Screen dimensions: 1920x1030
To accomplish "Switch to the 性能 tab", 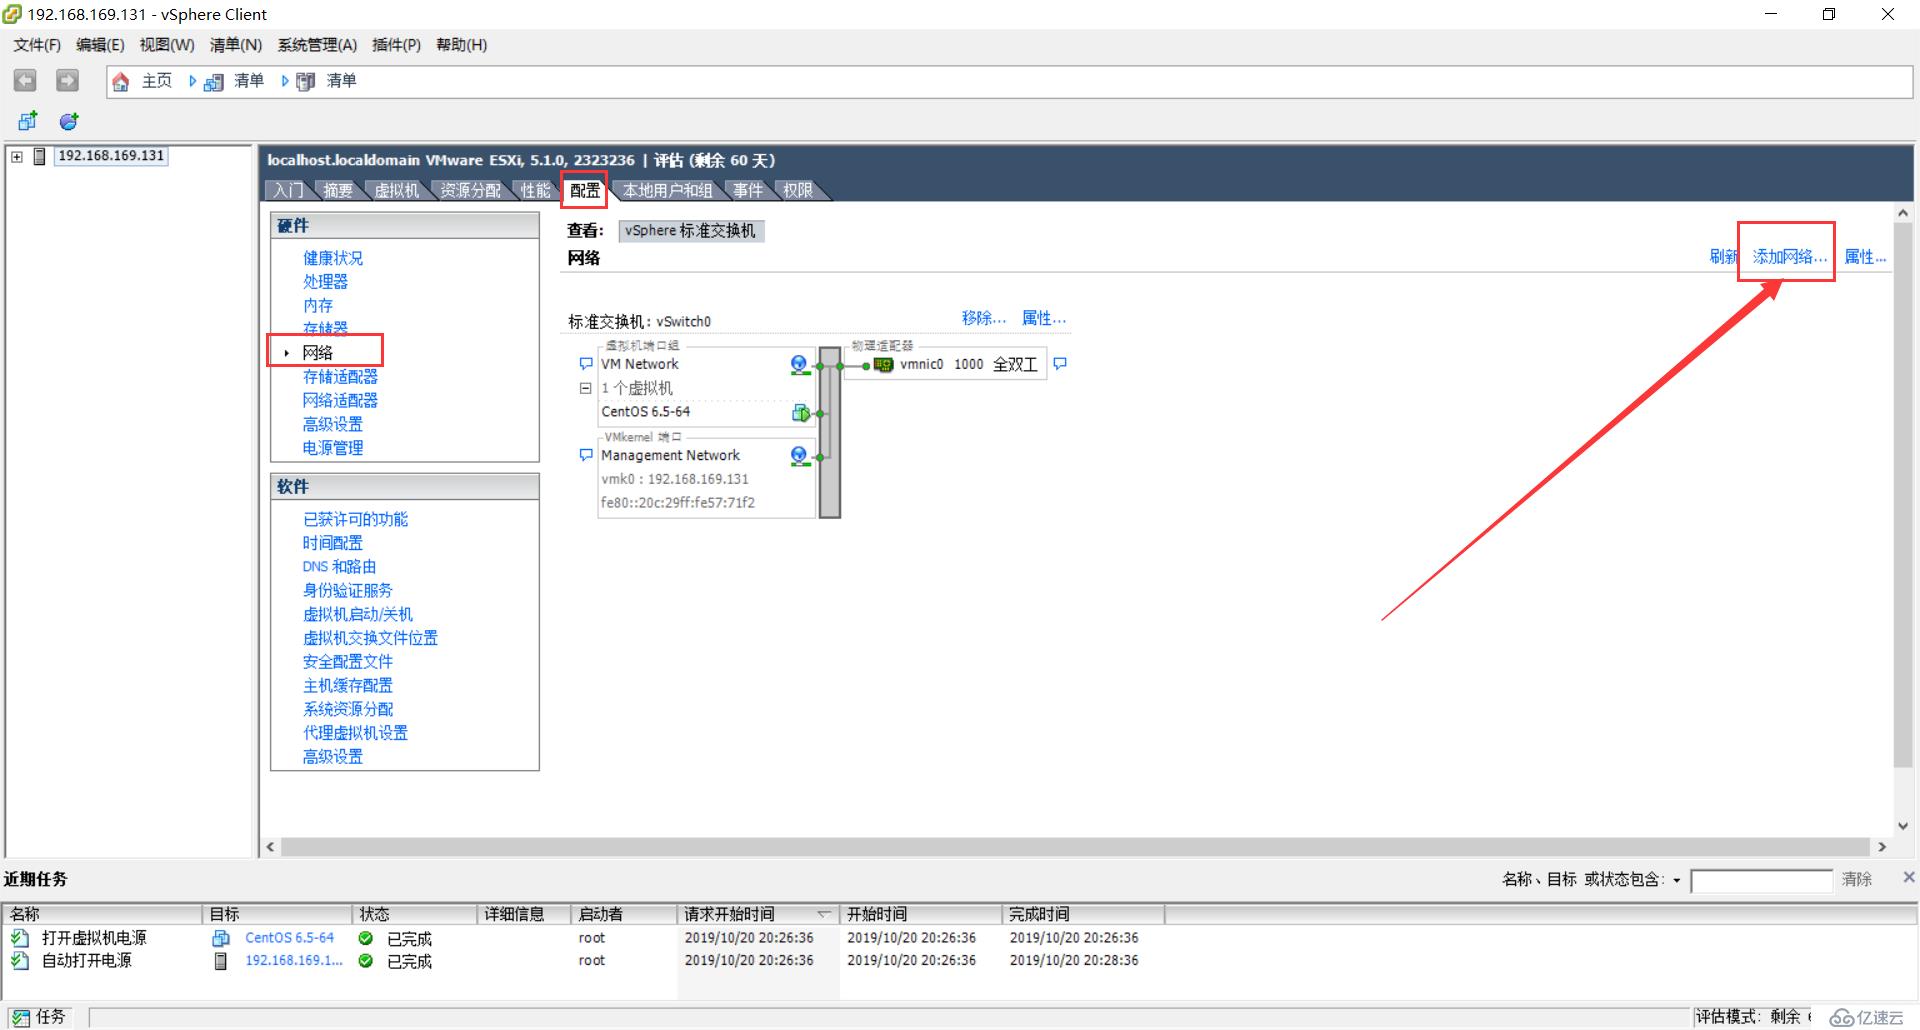I will tap(536, 190).
